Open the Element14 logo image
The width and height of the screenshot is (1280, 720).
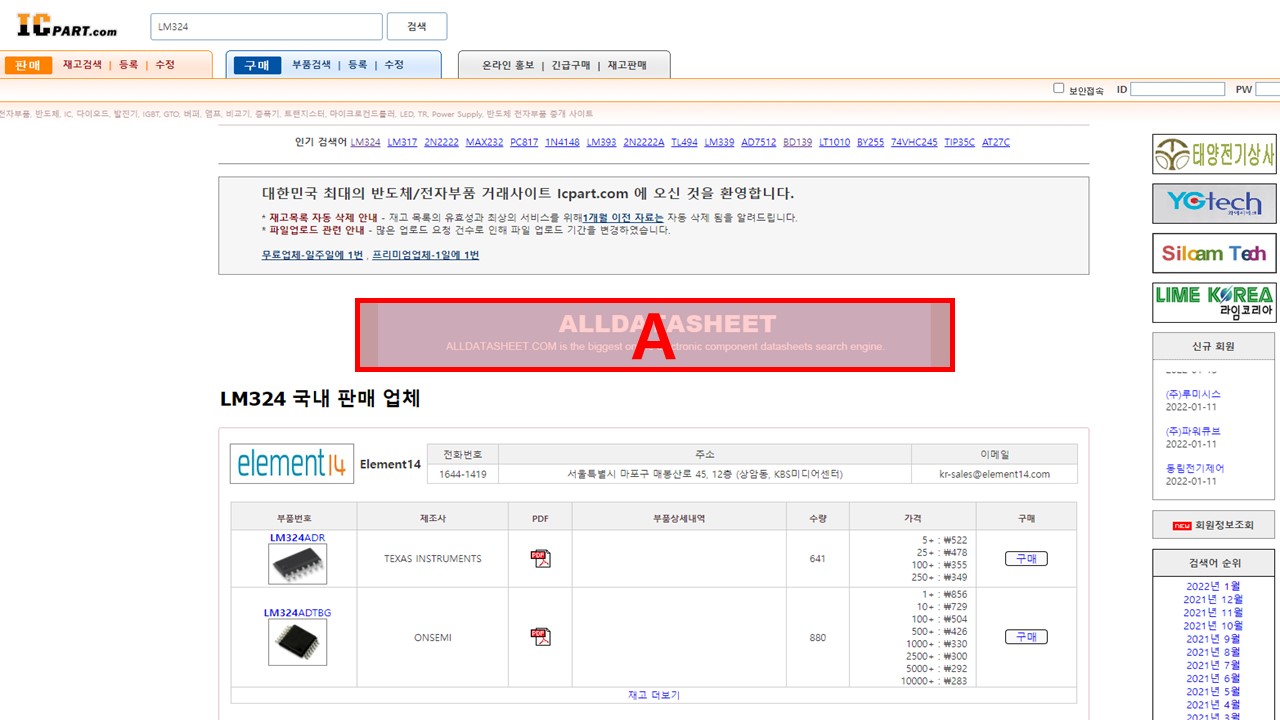click(292, 463)
